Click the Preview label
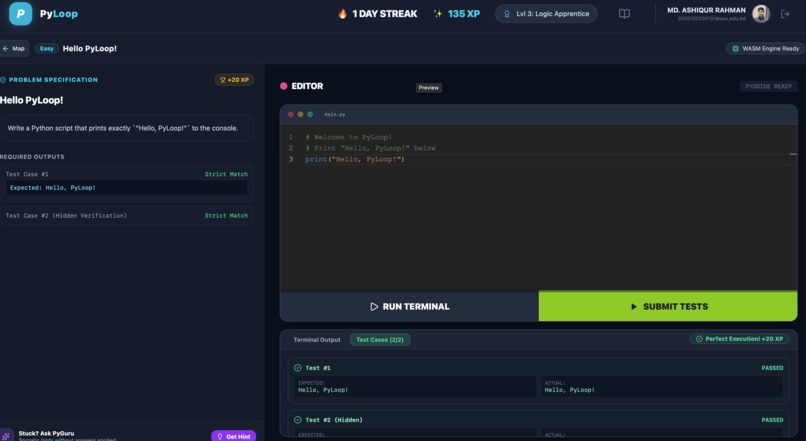Image resolution: width=806 pixels, height=441 pixels. tap(428, 87)
